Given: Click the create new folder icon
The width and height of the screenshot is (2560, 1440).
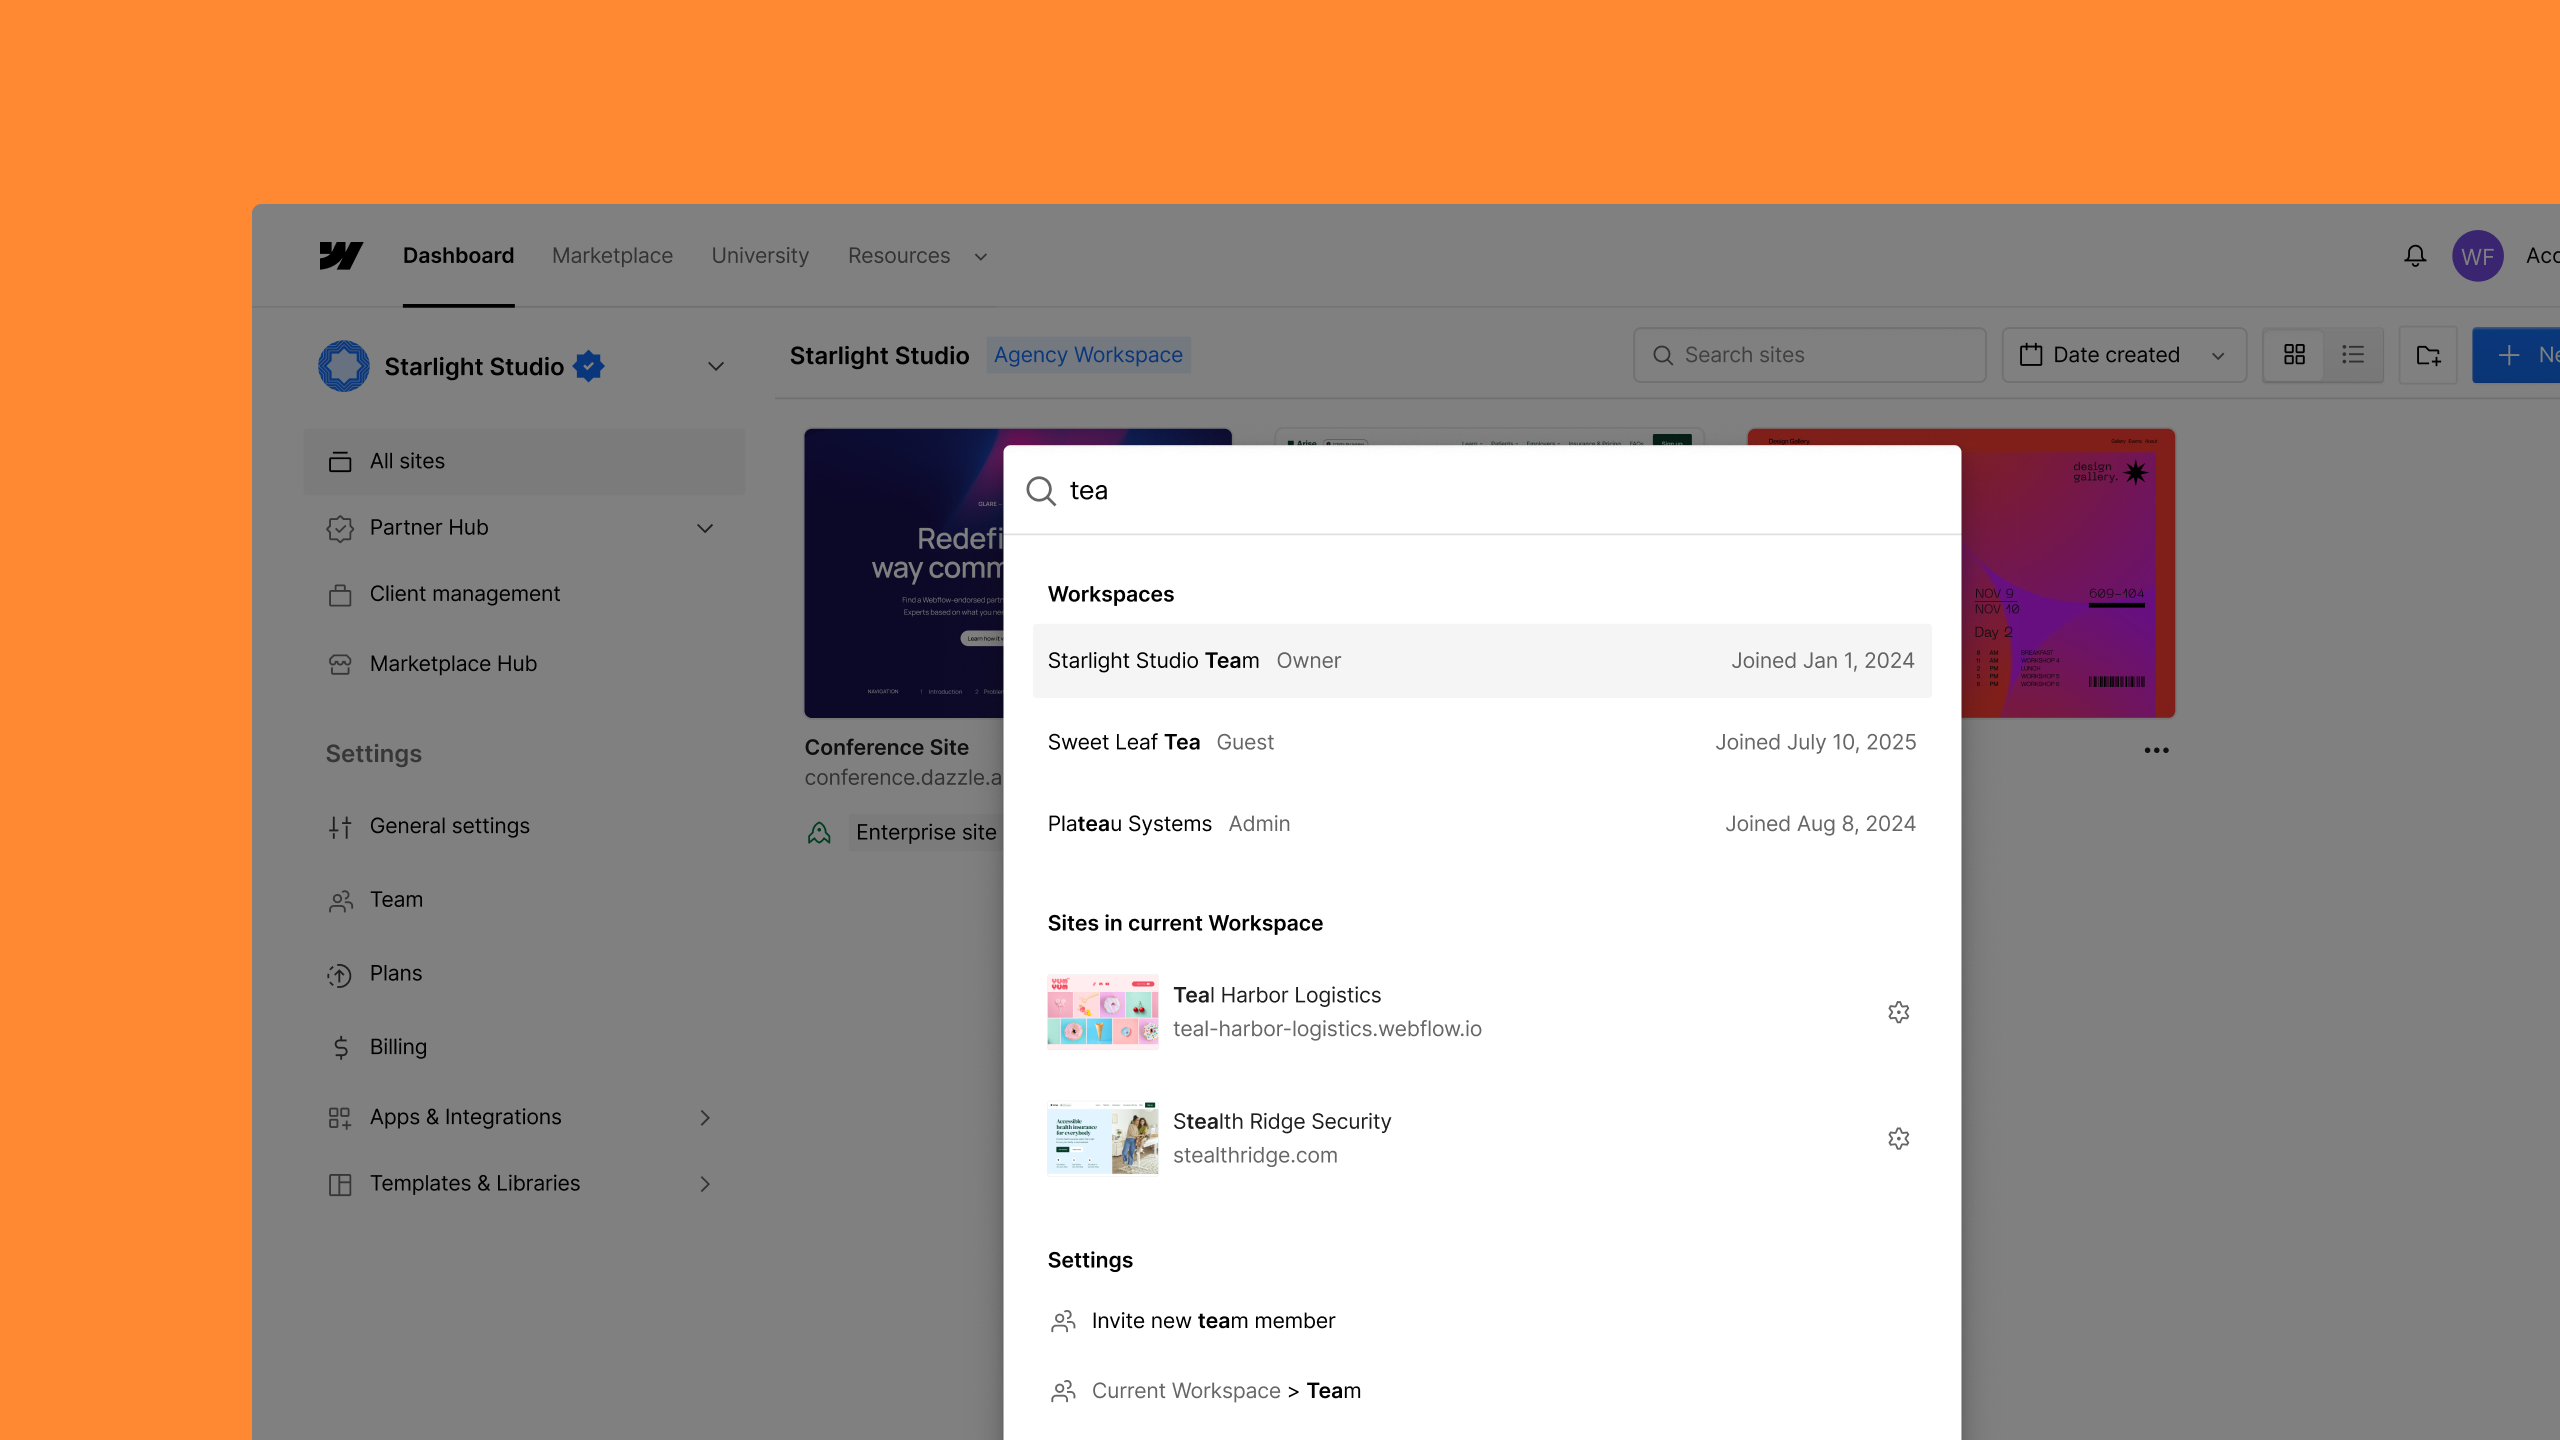Looking at the screenshot, I should [x=2428, y=355].
